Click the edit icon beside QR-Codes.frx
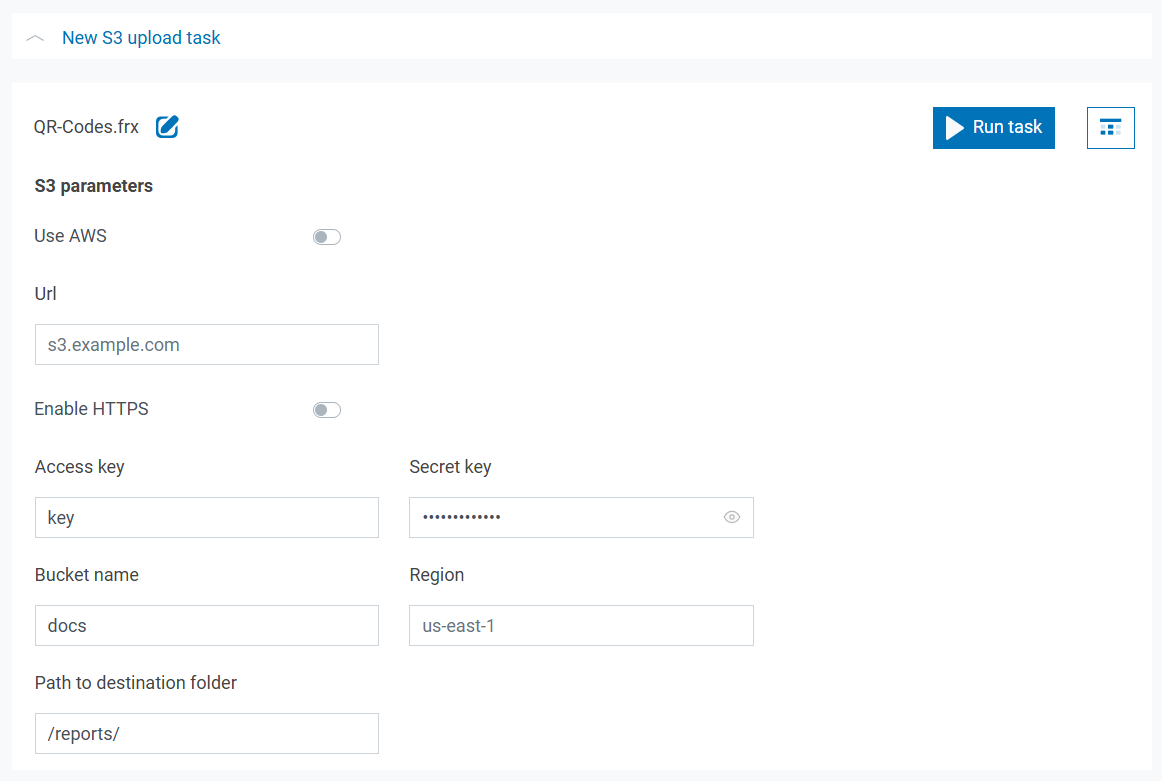 tap(167, 127)
